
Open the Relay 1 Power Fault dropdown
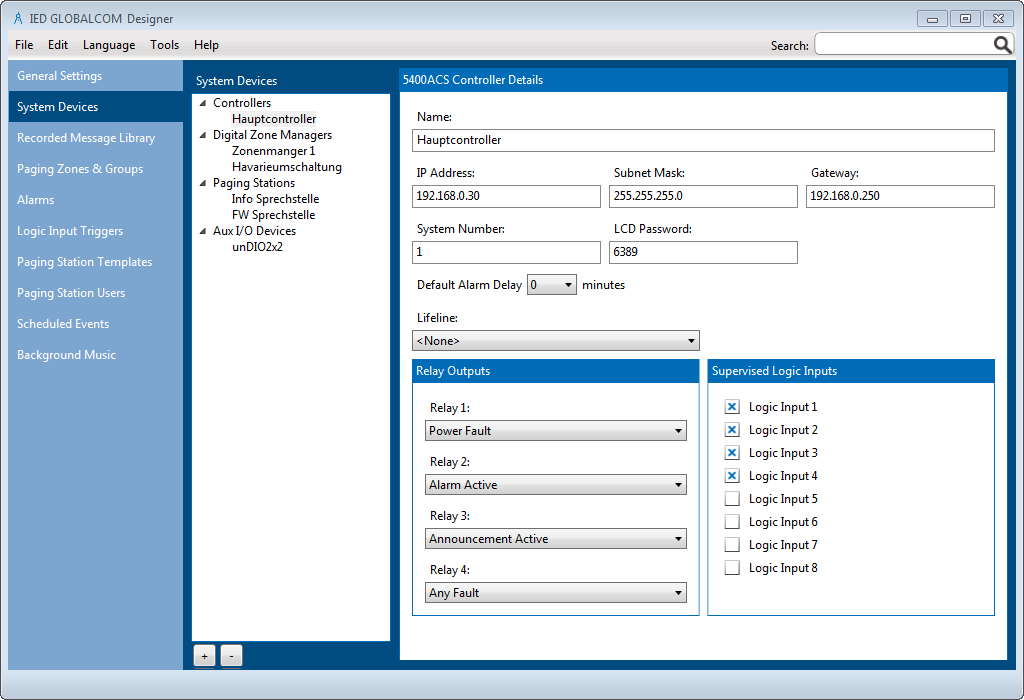tap(556, 431)
